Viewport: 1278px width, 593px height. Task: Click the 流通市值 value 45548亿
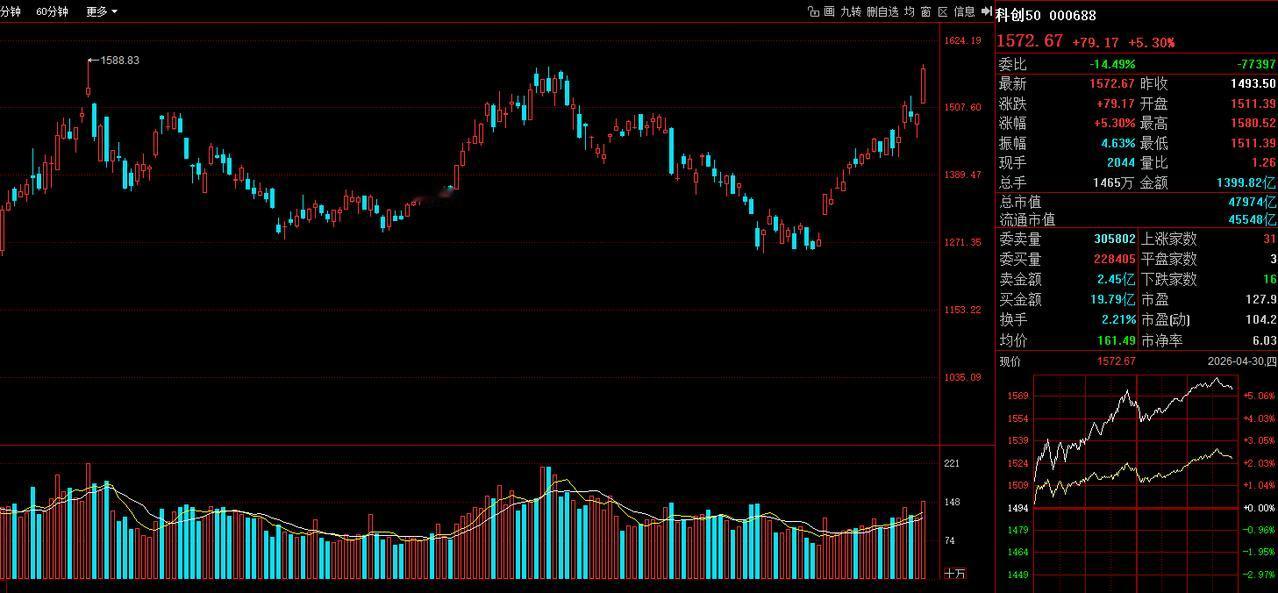point(1252,219)
